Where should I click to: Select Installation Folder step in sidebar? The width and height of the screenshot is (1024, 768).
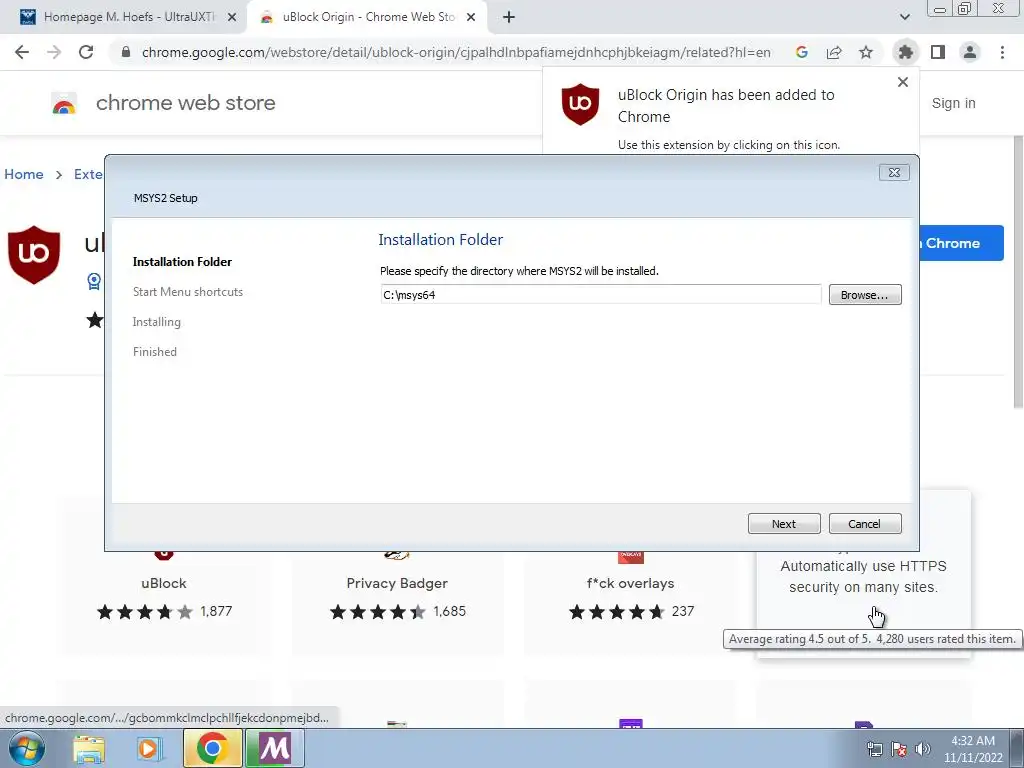[182, 262]
